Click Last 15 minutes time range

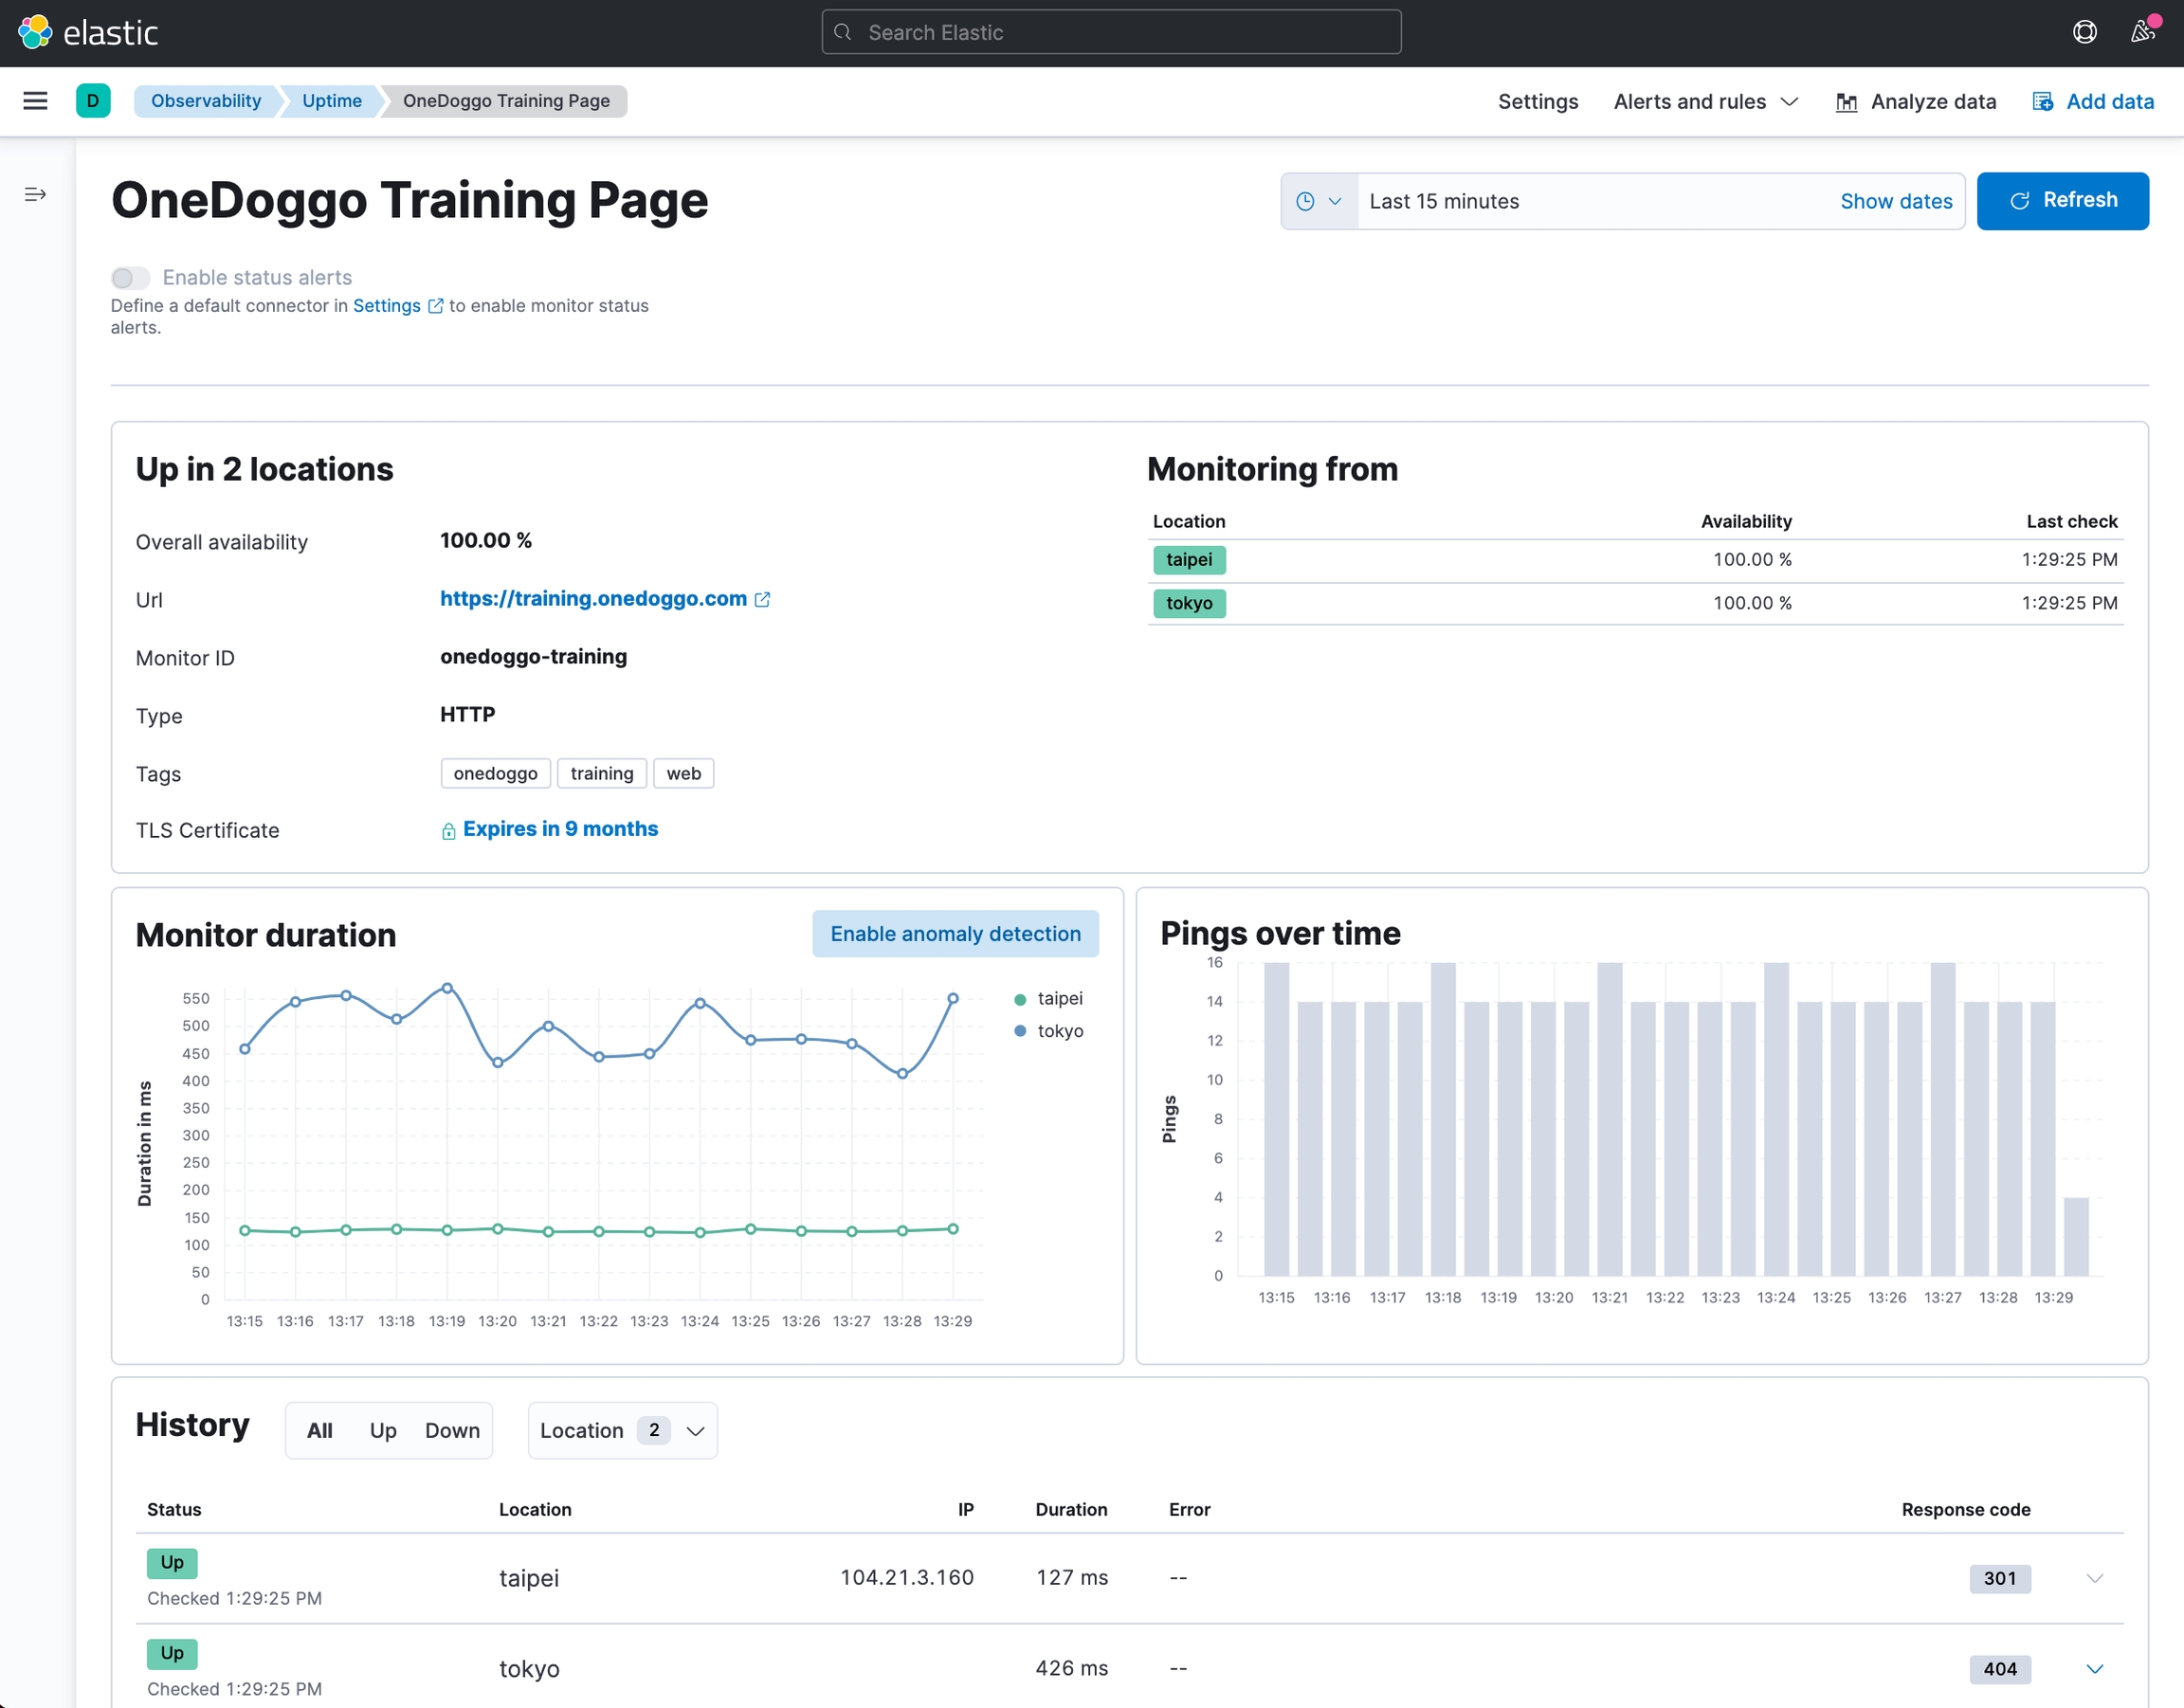pyautogui.click(x=1444, y=201)
